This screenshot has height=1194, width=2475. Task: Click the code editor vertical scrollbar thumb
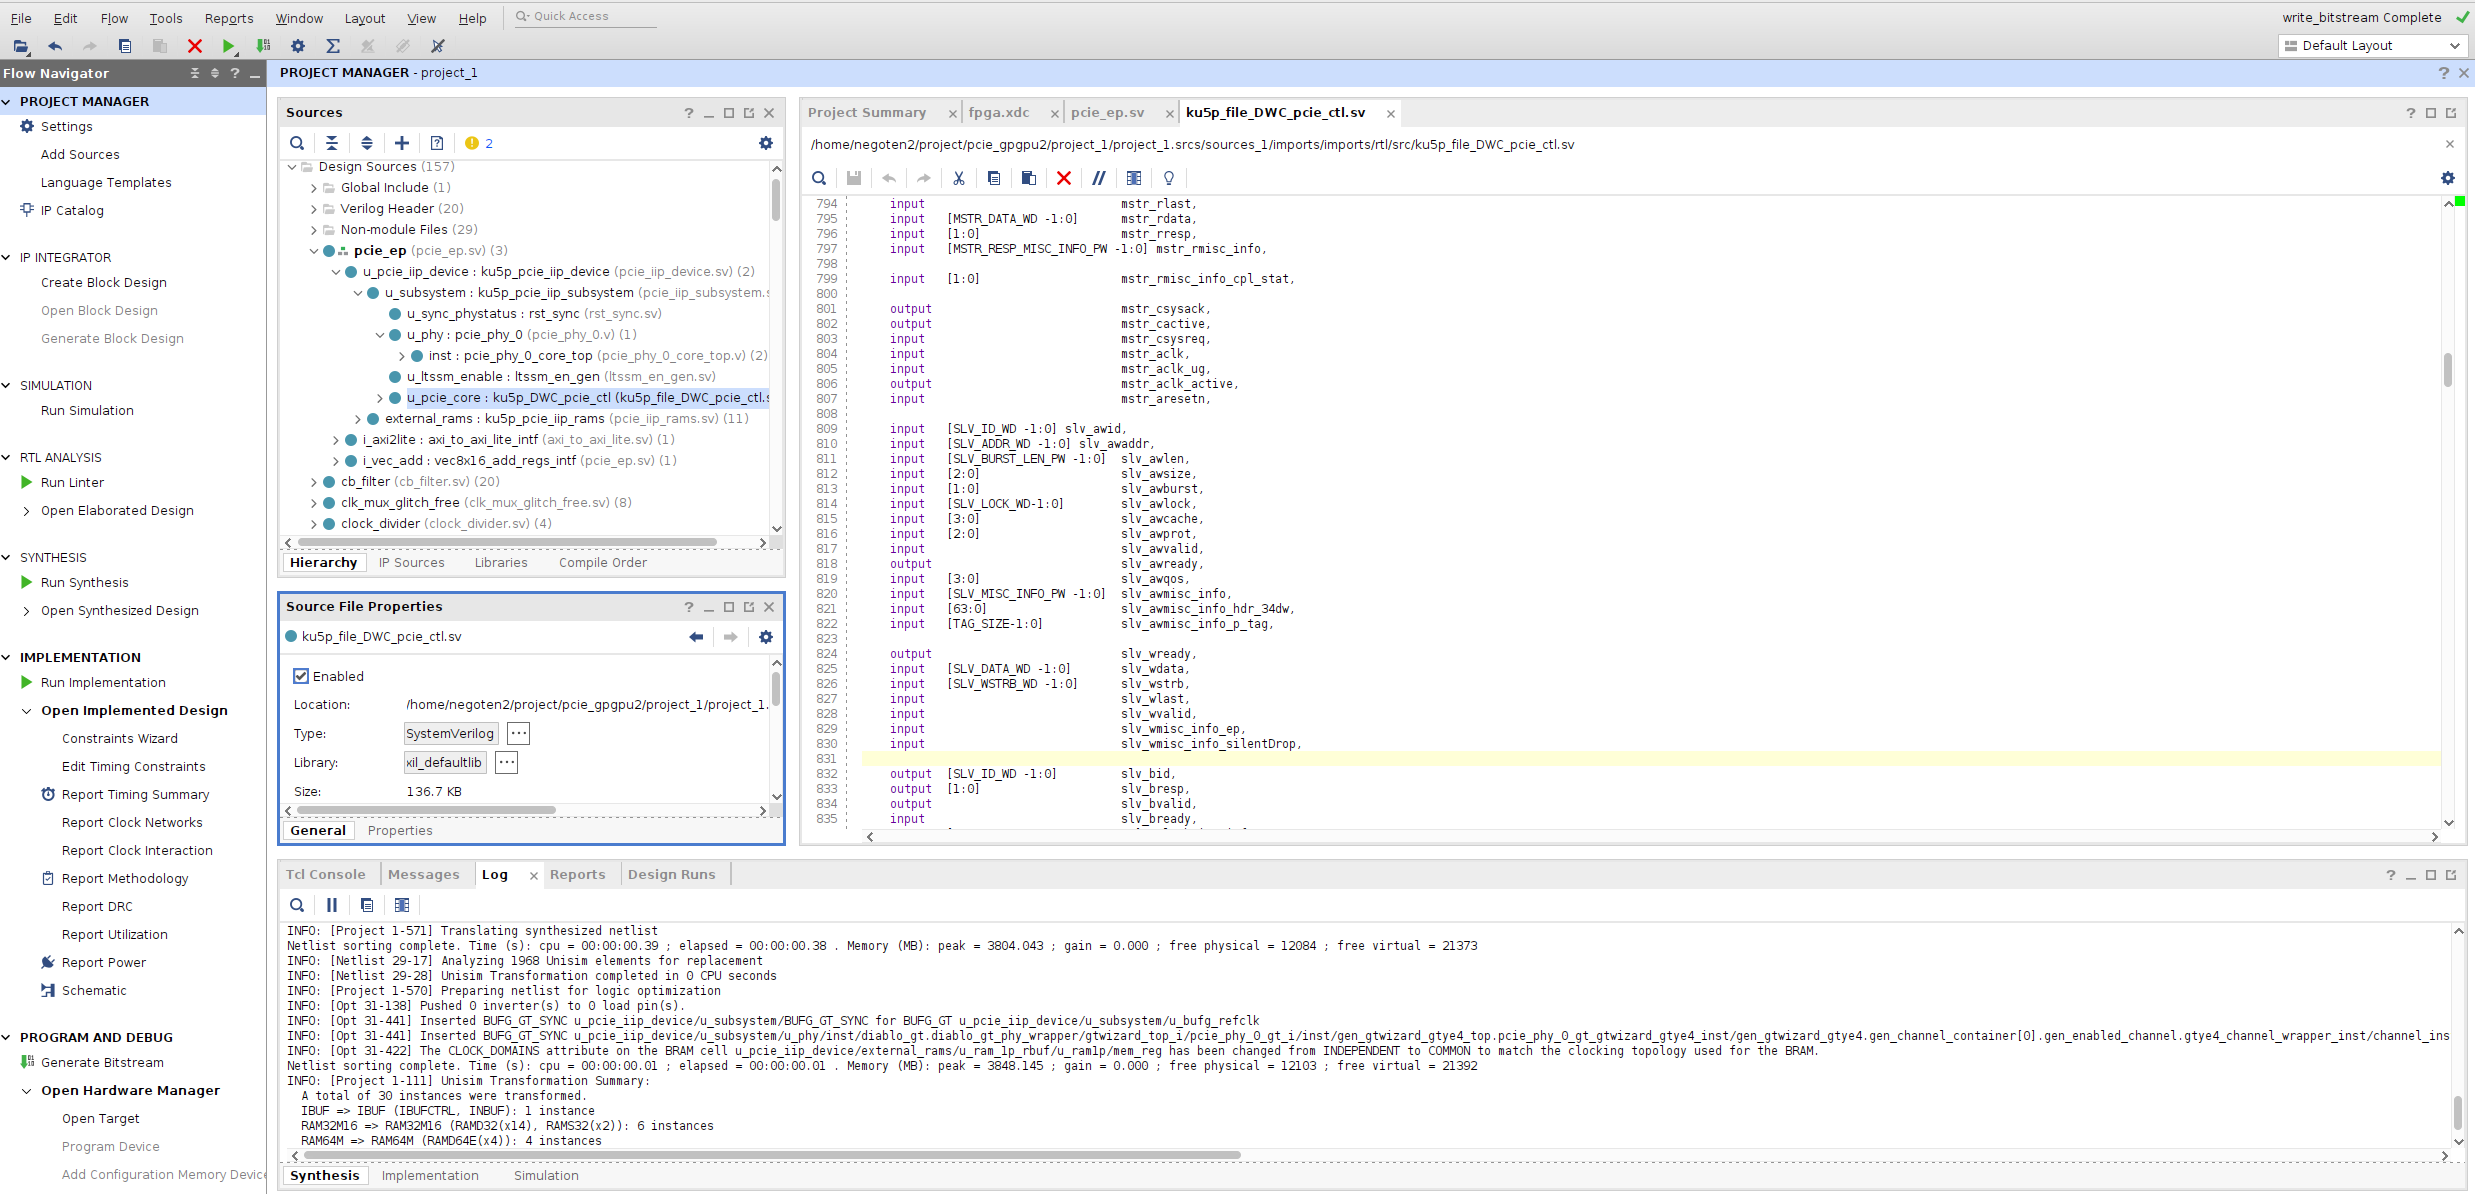2448,370
